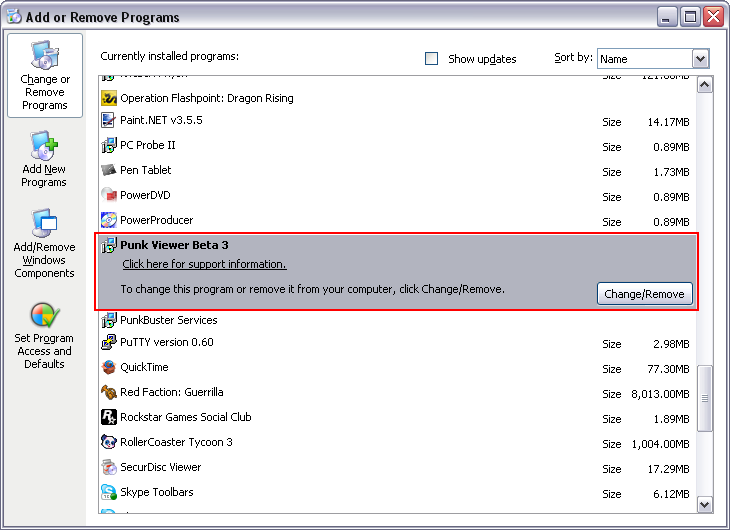Click the Add or Remove Programs title bar icon

point(14,16)
